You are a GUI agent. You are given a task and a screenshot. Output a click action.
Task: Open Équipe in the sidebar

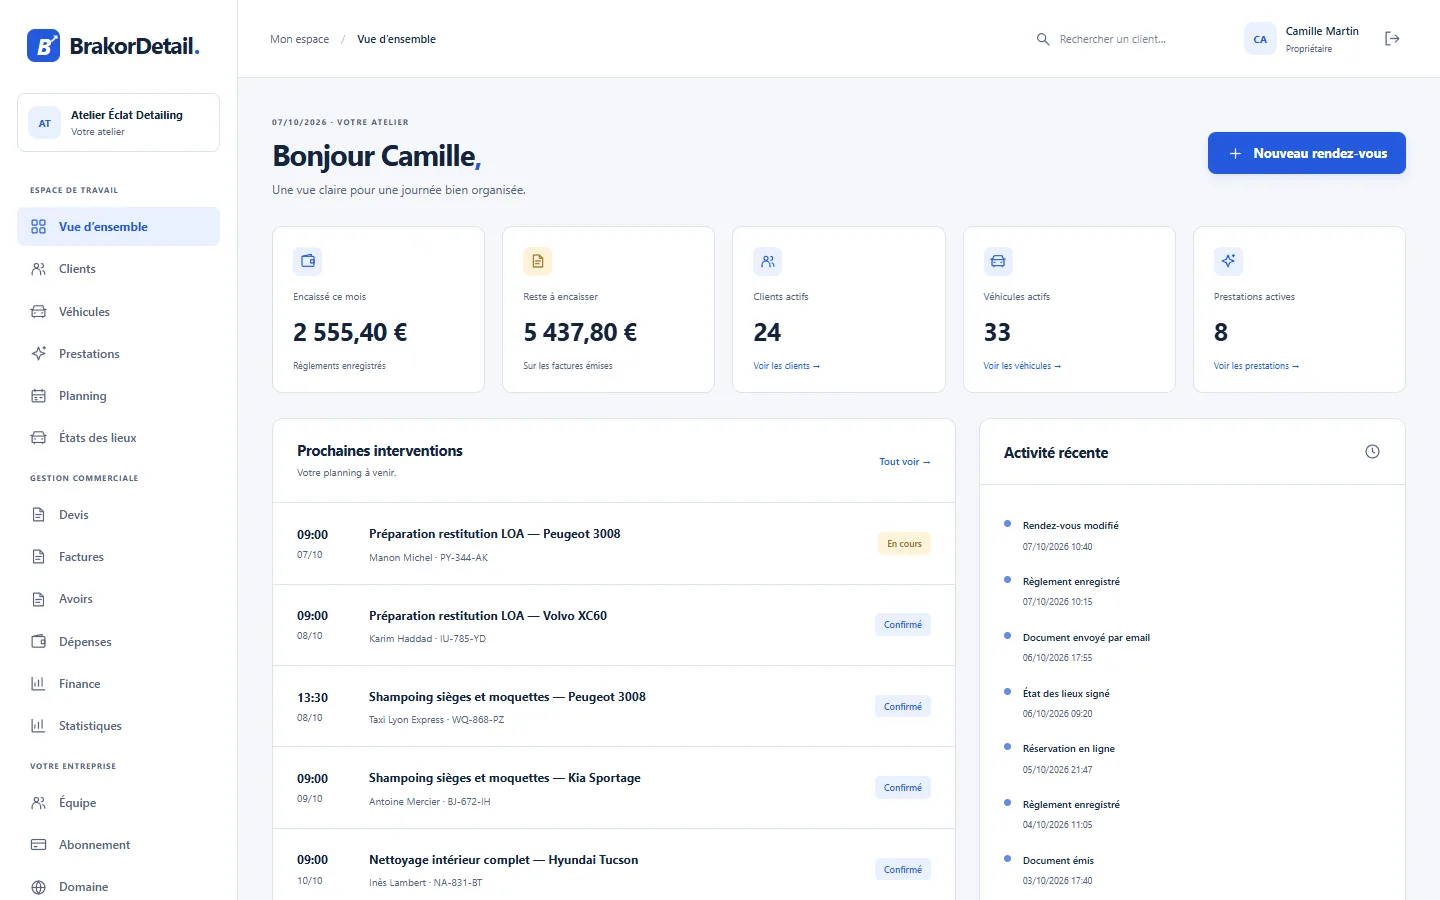[x=118, y=803]
